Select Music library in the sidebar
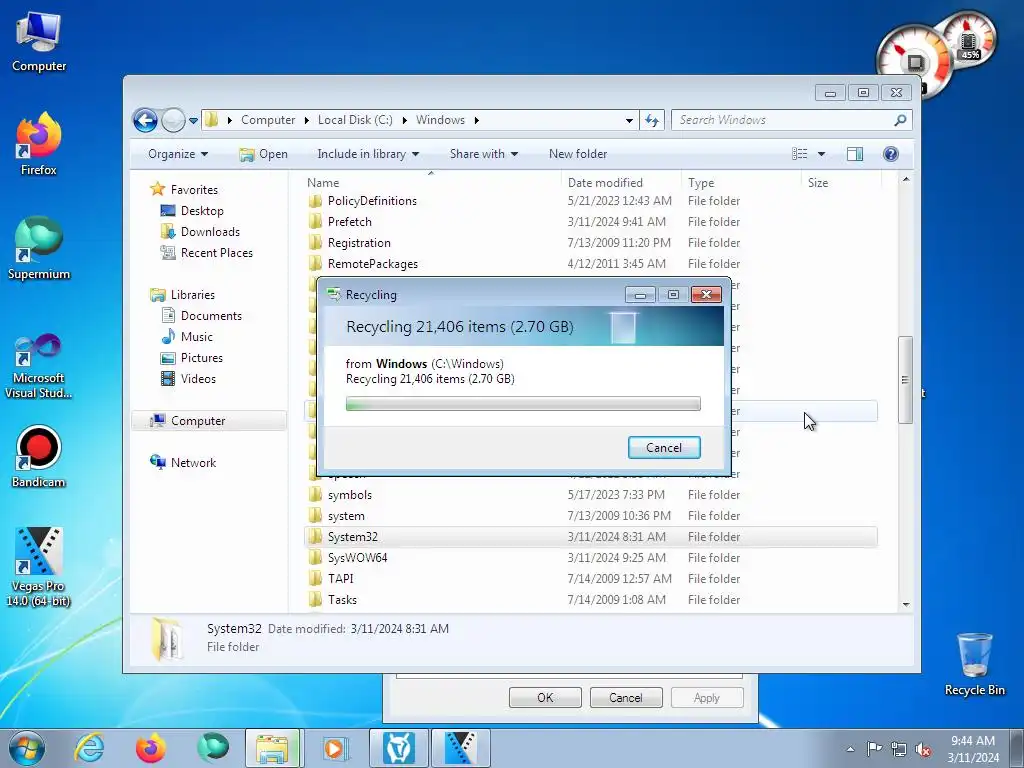The image size is (1024, 768). tap(197, 337)
